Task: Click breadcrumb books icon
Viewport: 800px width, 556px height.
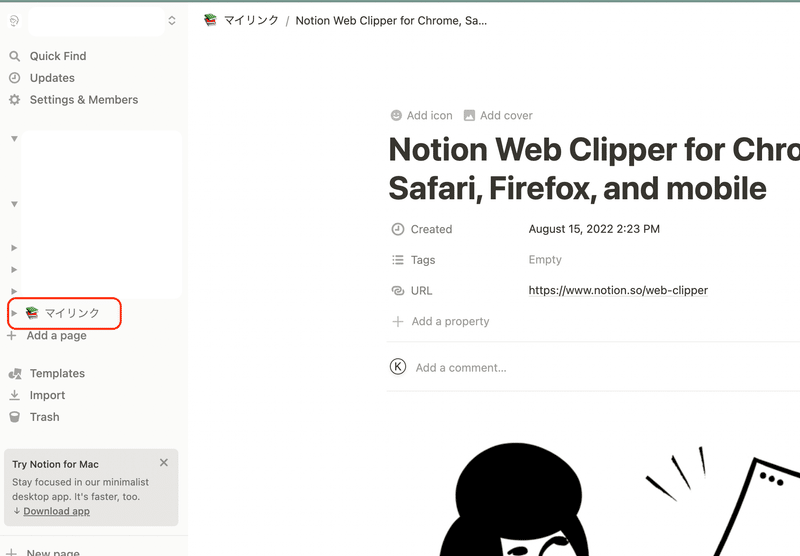Action: 210,20
